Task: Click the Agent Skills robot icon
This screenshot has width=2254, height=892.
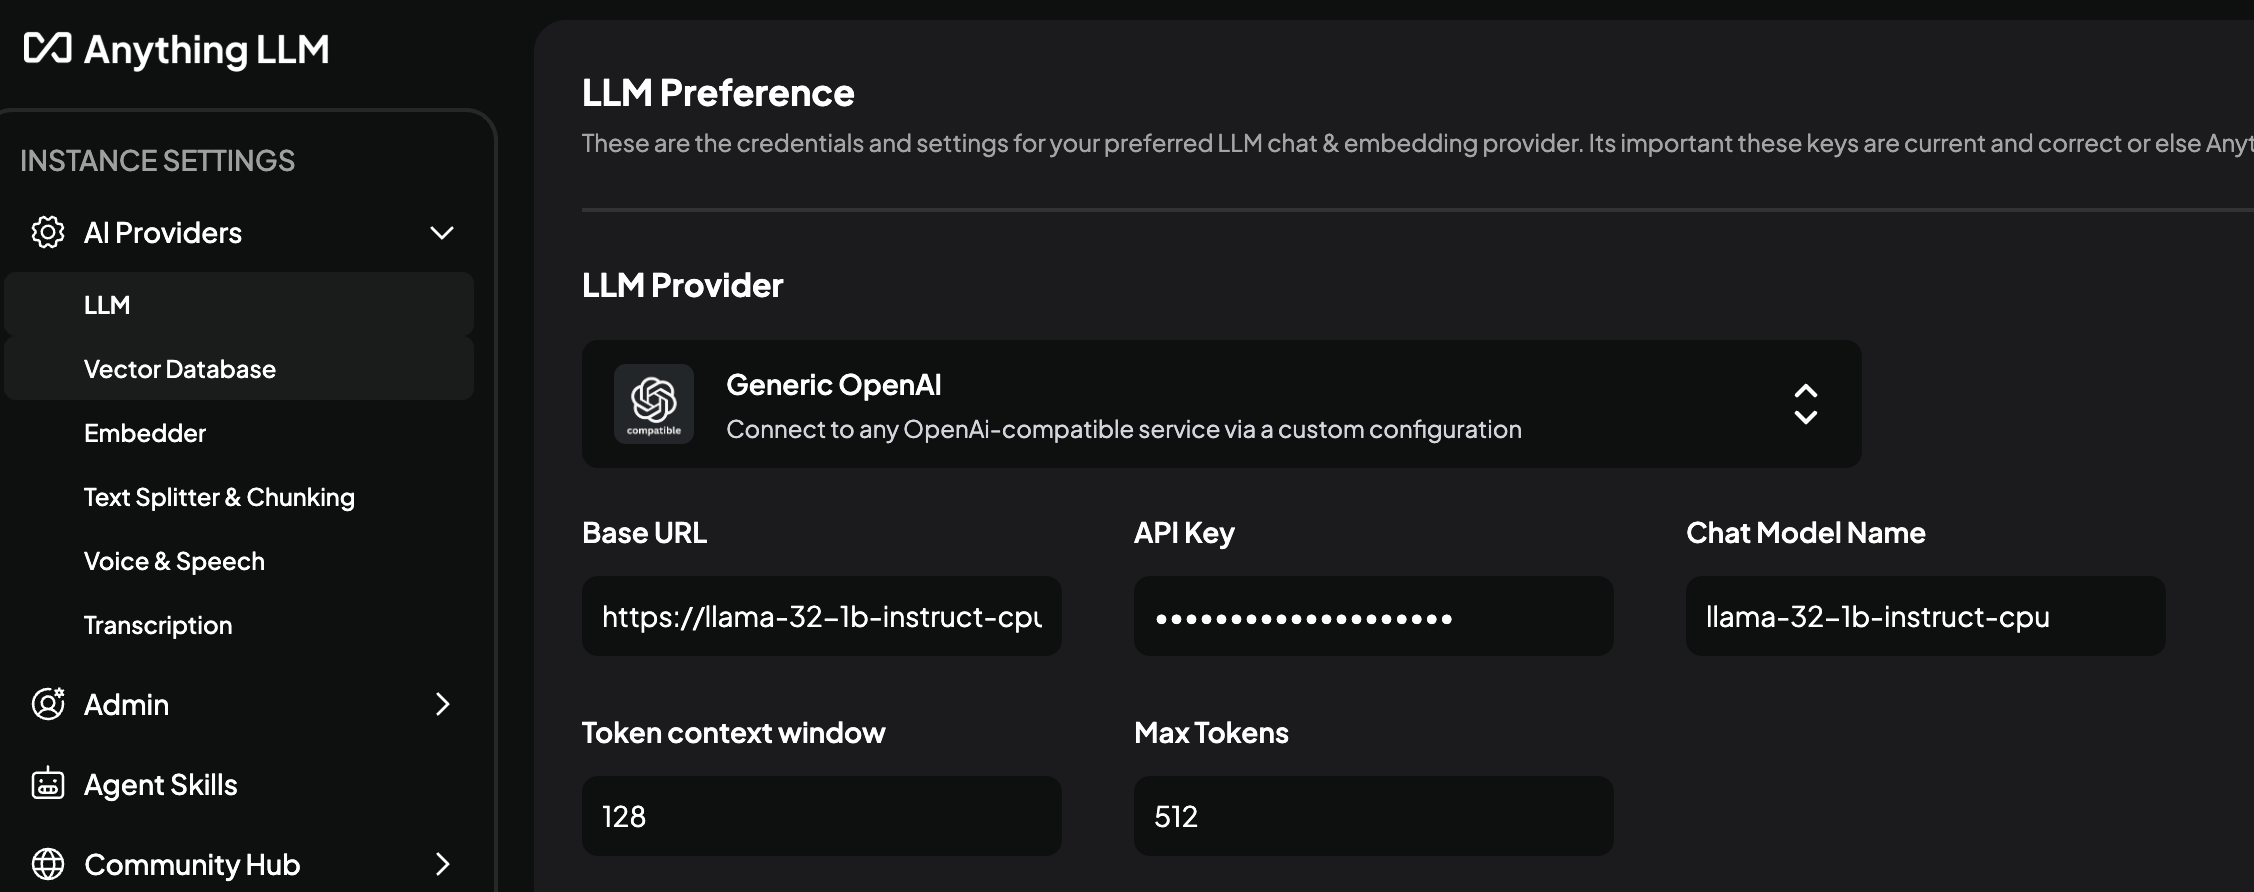Action: (48, 784)
